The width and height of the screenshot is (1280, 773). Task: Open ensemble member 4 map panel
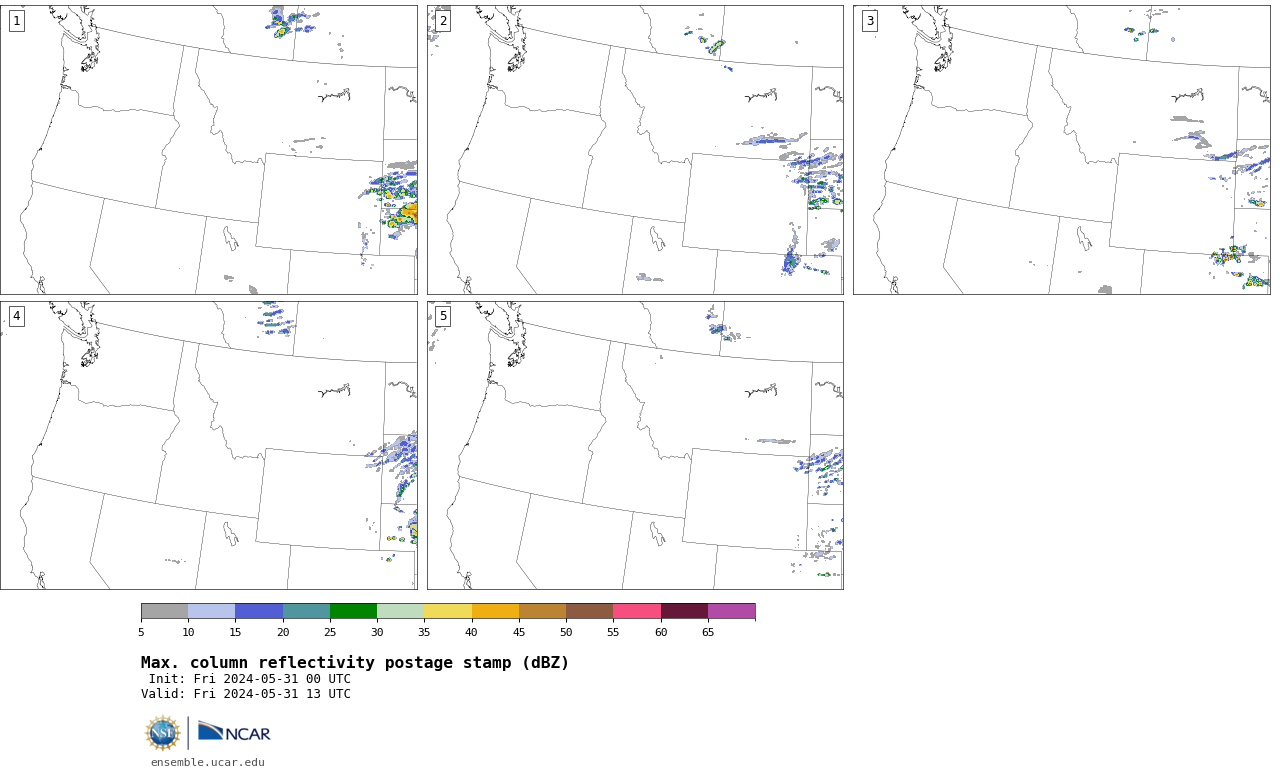[209, 445]
